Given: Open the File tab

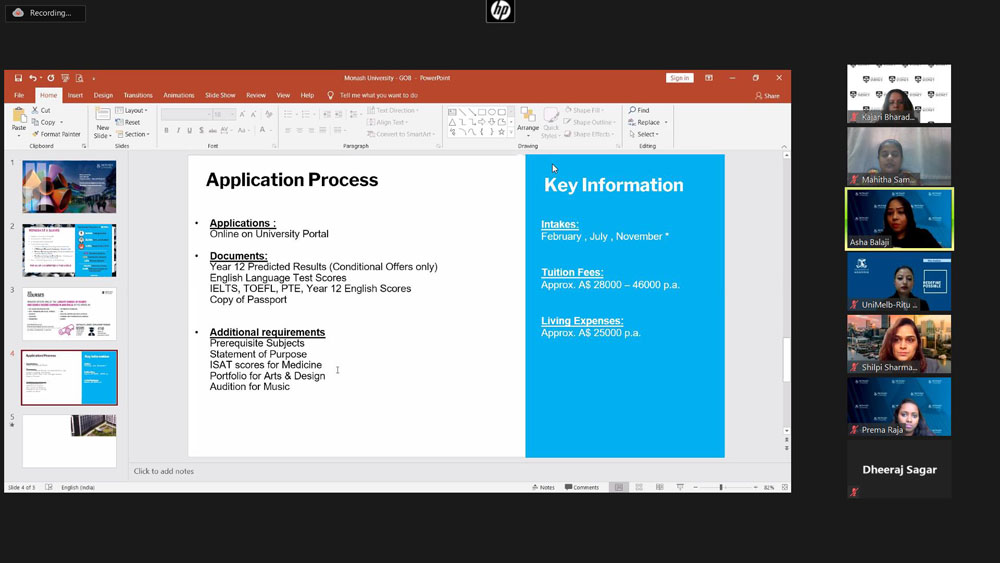Looking at the screenshot, I should tap(19, 95).
